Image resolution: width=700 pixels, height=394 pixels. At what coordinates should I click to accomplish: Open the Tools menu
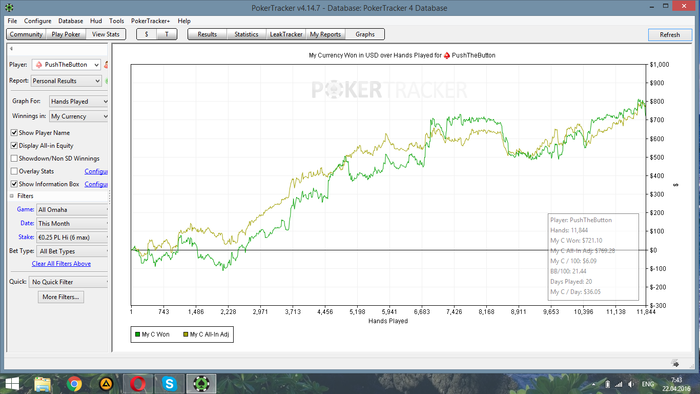[117, 21]
